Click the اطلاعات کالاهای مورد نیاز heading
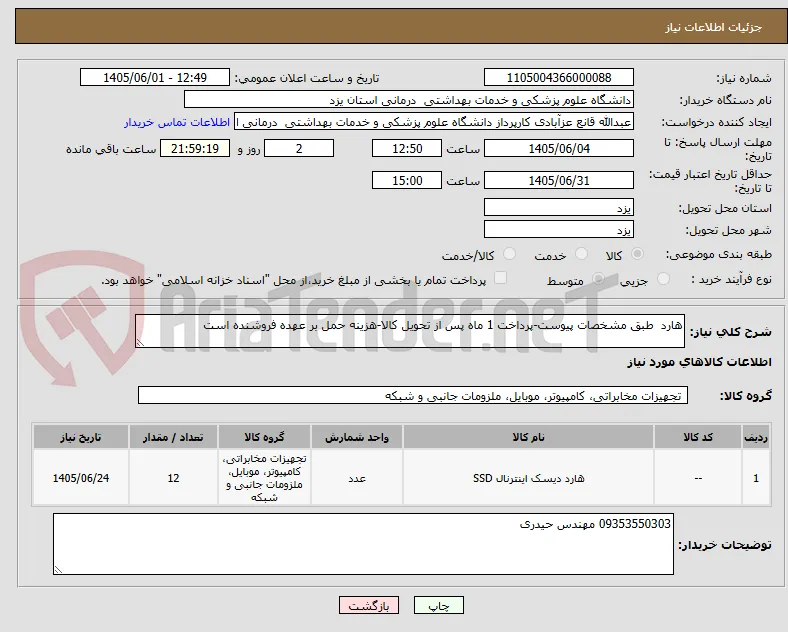Image resolution: width=788 pixels, height=632 pixels. tap(699, 362)
